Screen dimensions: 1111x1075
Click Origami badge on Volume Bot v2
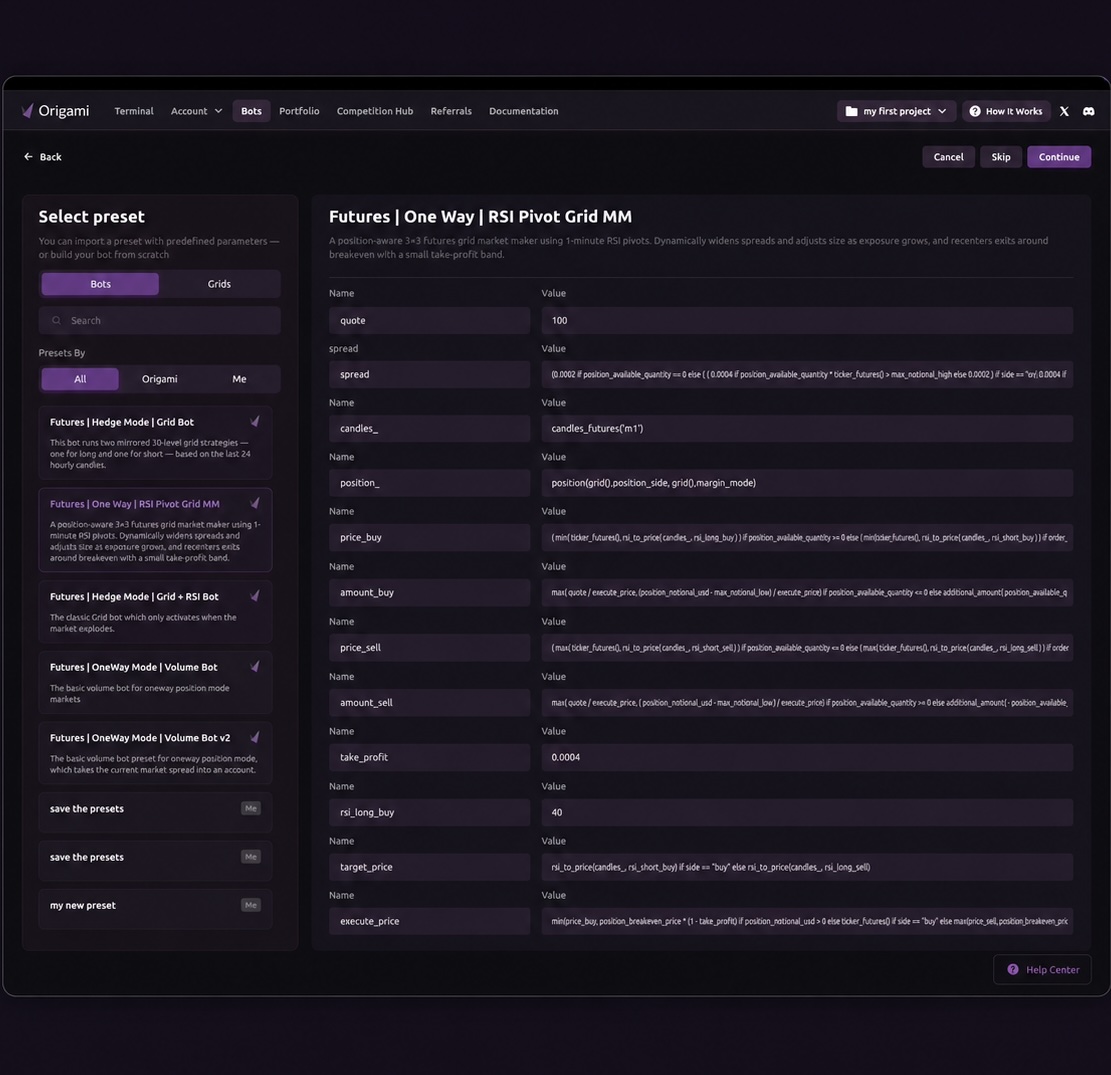(255, 738)
